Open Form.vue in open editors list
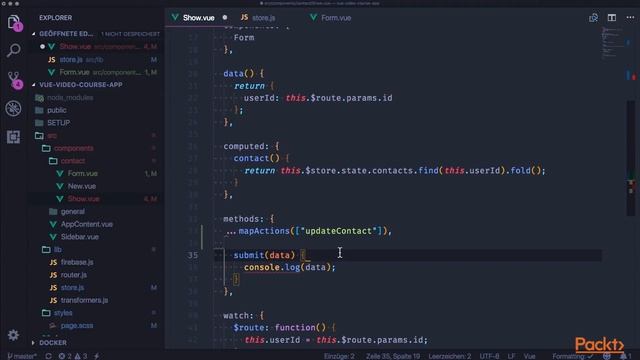640x360 pixels. point(96,72)
